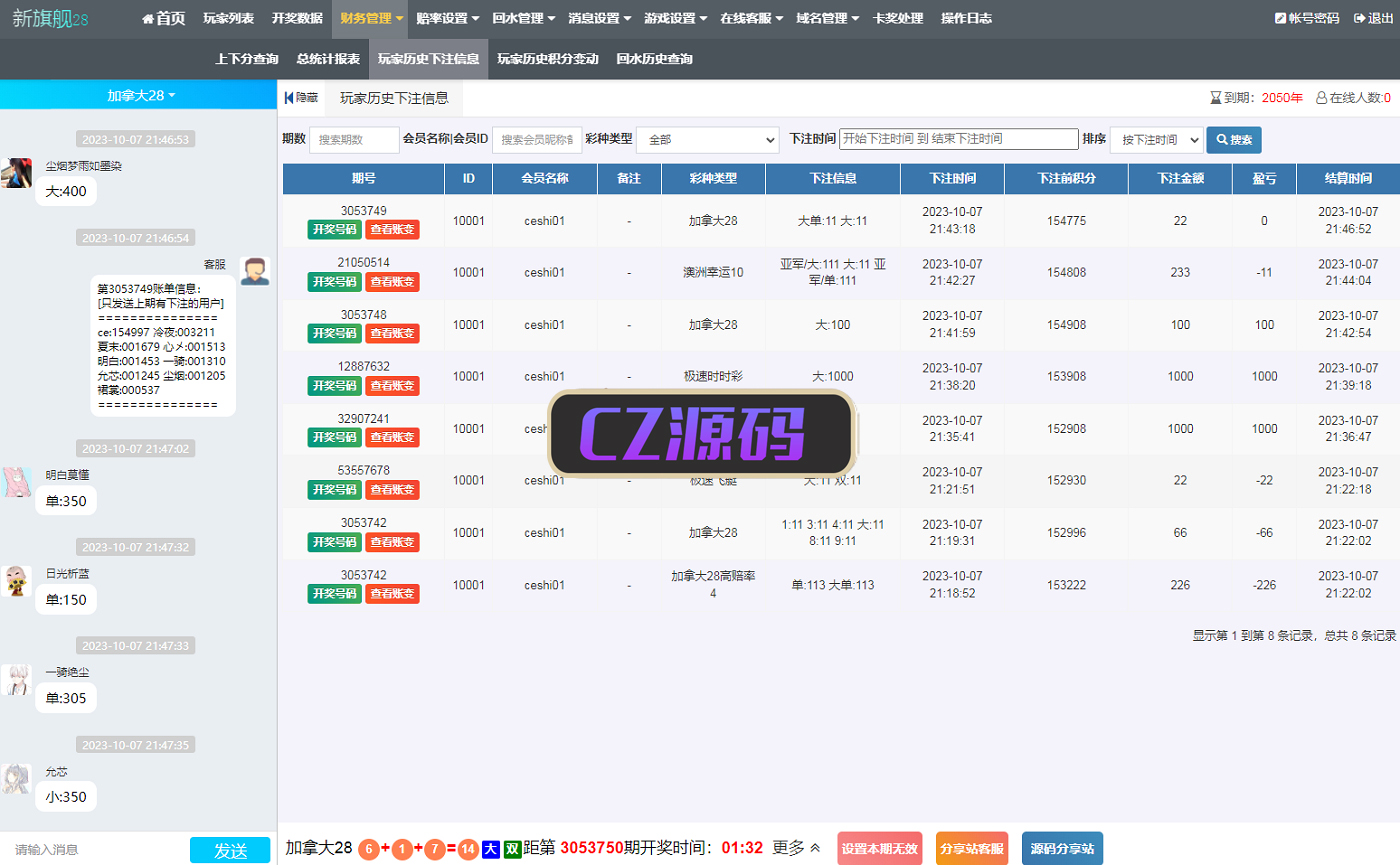Click the 退出 logout icon
The image size is (1400, 865).
click(1359, 19)
